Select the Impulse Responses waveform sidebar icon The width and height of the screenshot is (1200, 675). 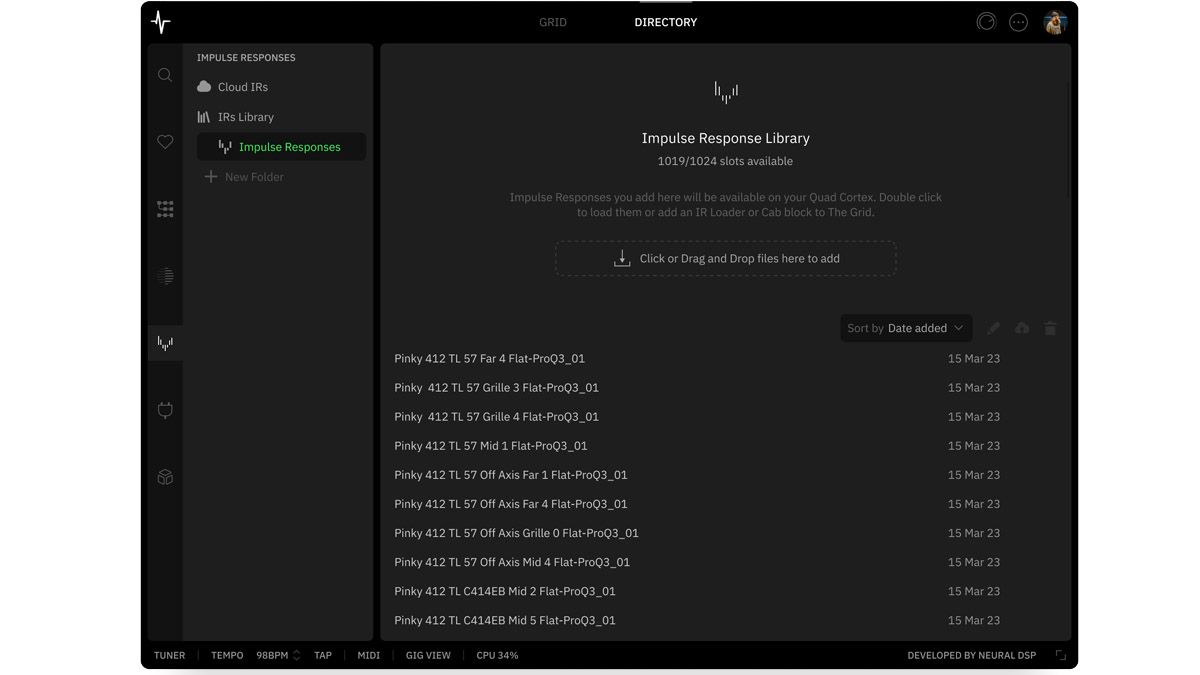pyautogui.click(x=165, y=343)
